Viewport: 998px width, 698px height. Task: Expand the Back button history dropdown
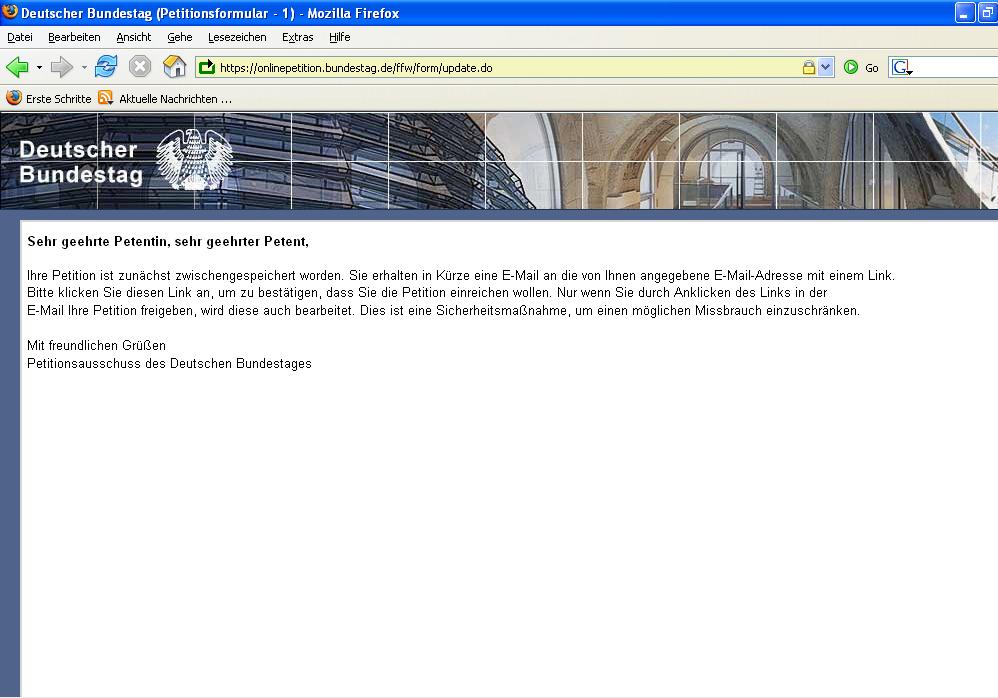40,67
